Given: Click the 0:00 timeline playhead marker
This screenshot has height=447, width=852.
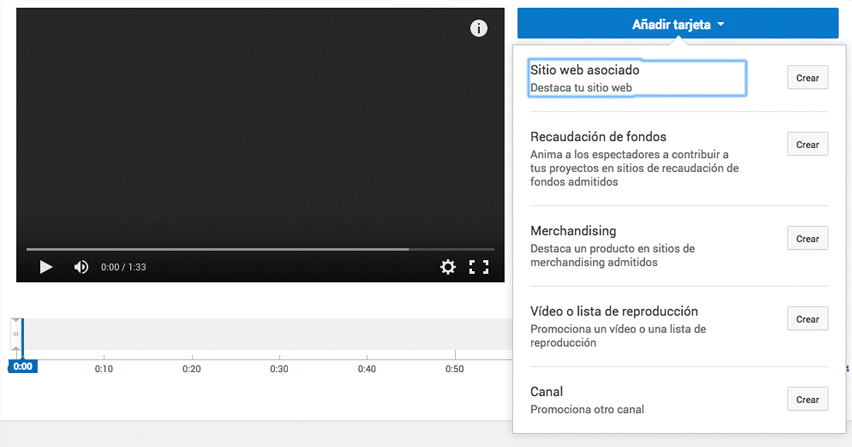Looking at the screenshot, I should pyautogui.click(x=23, y=367).
